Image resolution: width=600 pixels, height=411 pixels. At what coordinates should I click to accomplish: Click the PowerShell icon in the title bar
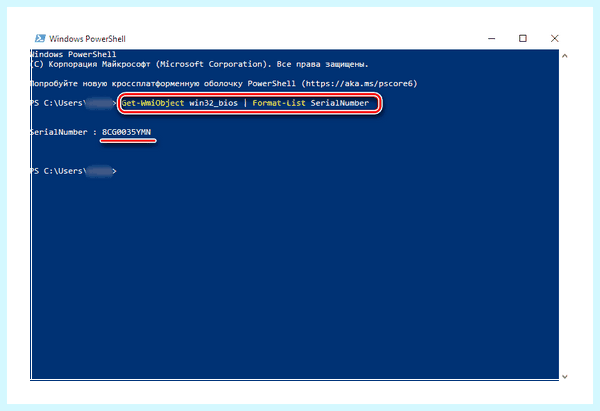[40, 38]
